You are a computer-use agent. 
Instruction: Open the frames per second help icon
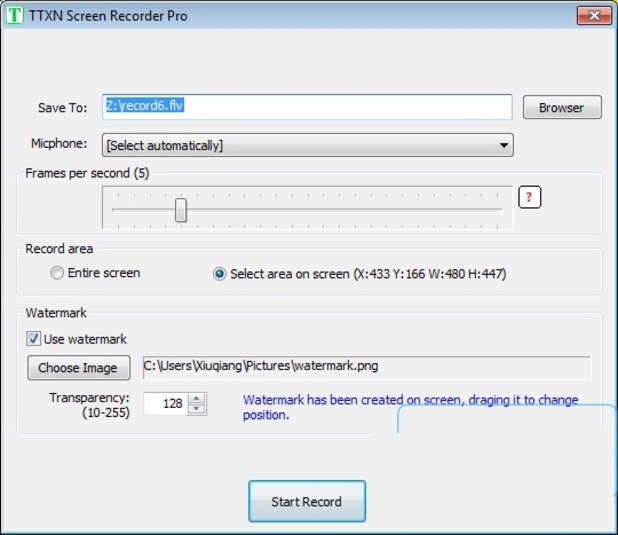pos(529,197)
